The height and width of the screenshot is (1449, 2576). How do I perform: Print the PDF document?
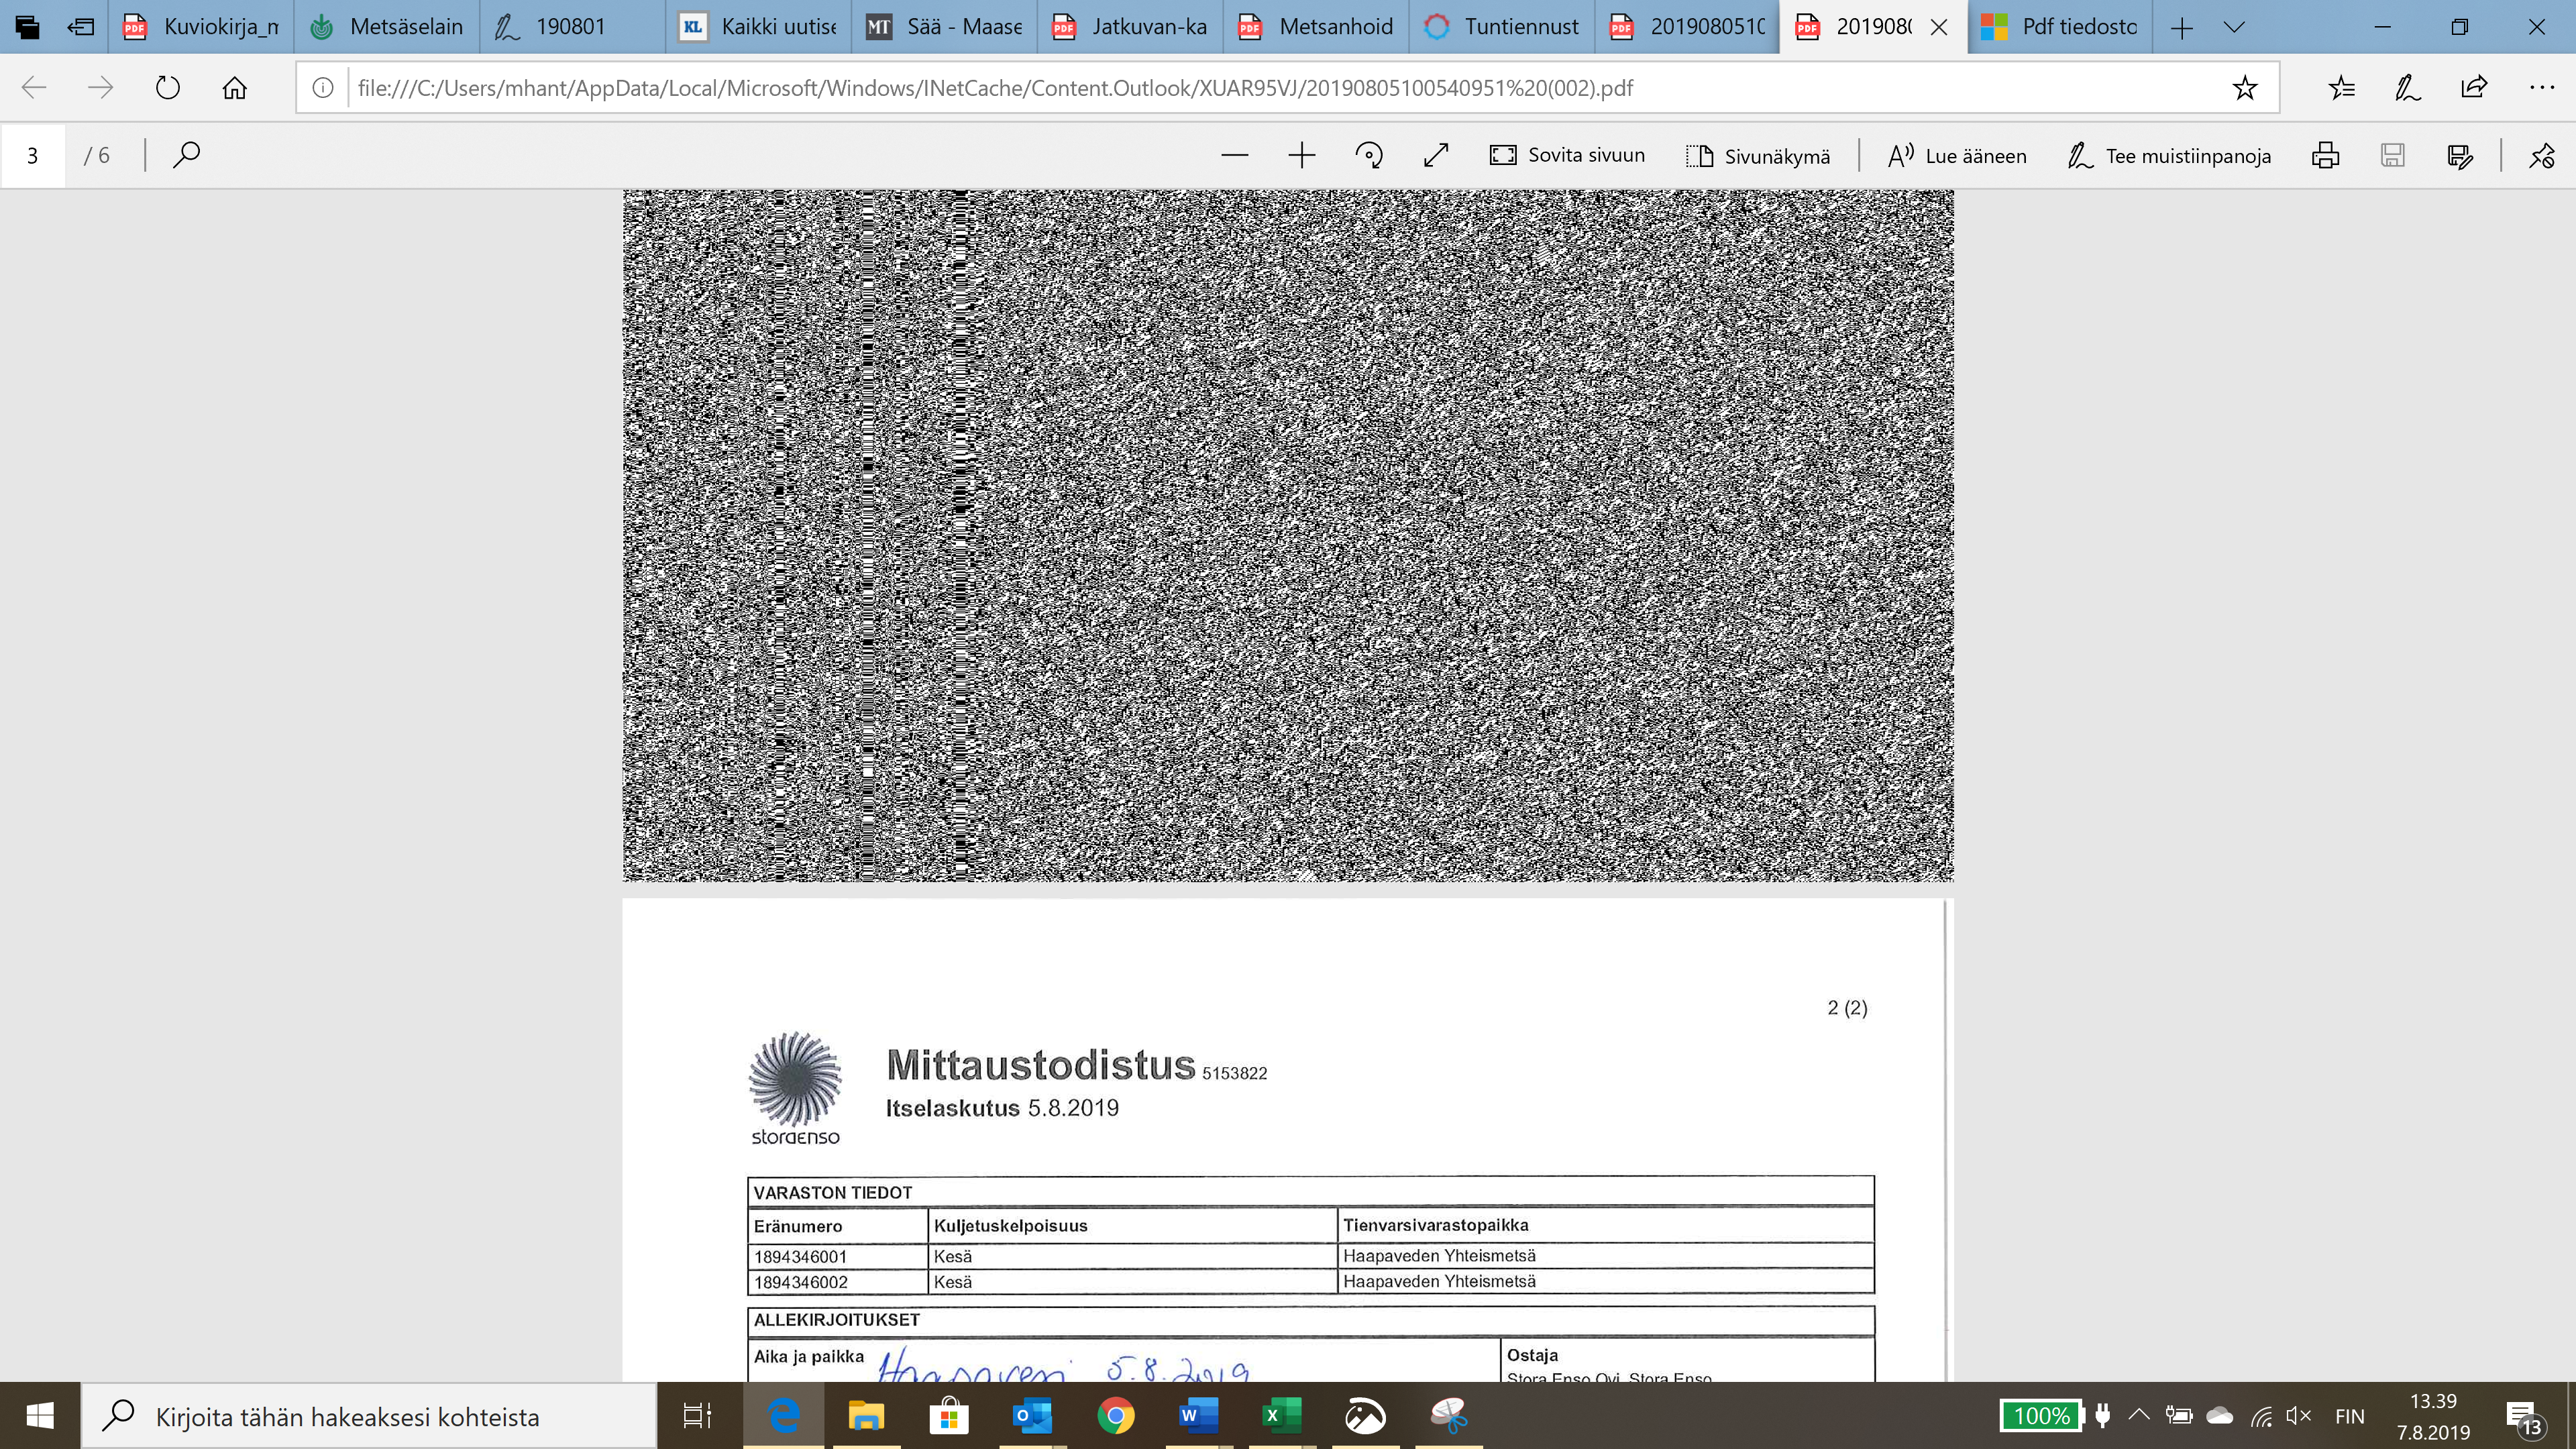click(2325, 155)
